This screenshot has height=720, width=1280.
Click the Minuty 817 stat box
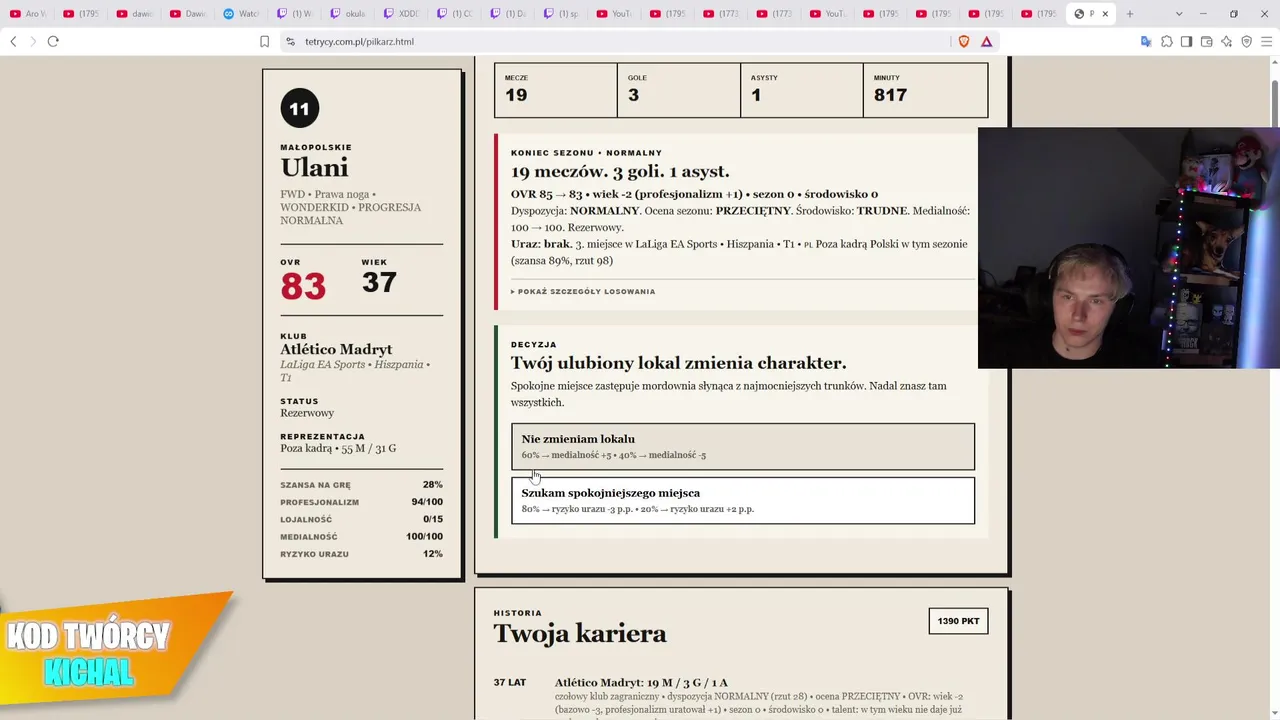click(926, 90)
